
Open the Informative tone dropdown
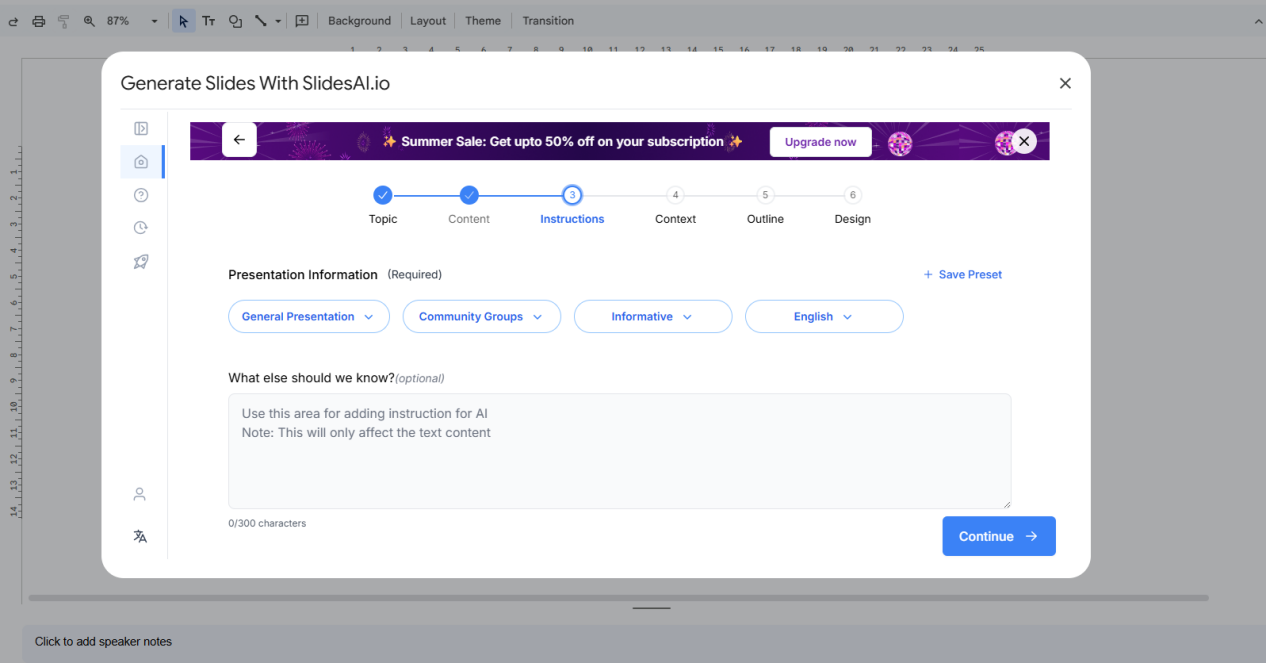(x=652, y=317)
